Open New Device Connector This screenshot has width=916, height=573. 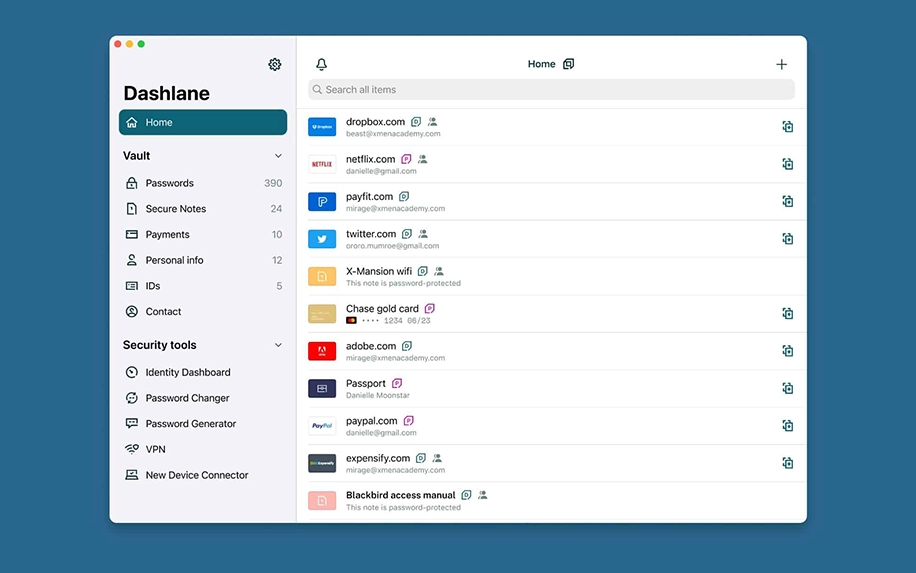(x=203, y=475)
